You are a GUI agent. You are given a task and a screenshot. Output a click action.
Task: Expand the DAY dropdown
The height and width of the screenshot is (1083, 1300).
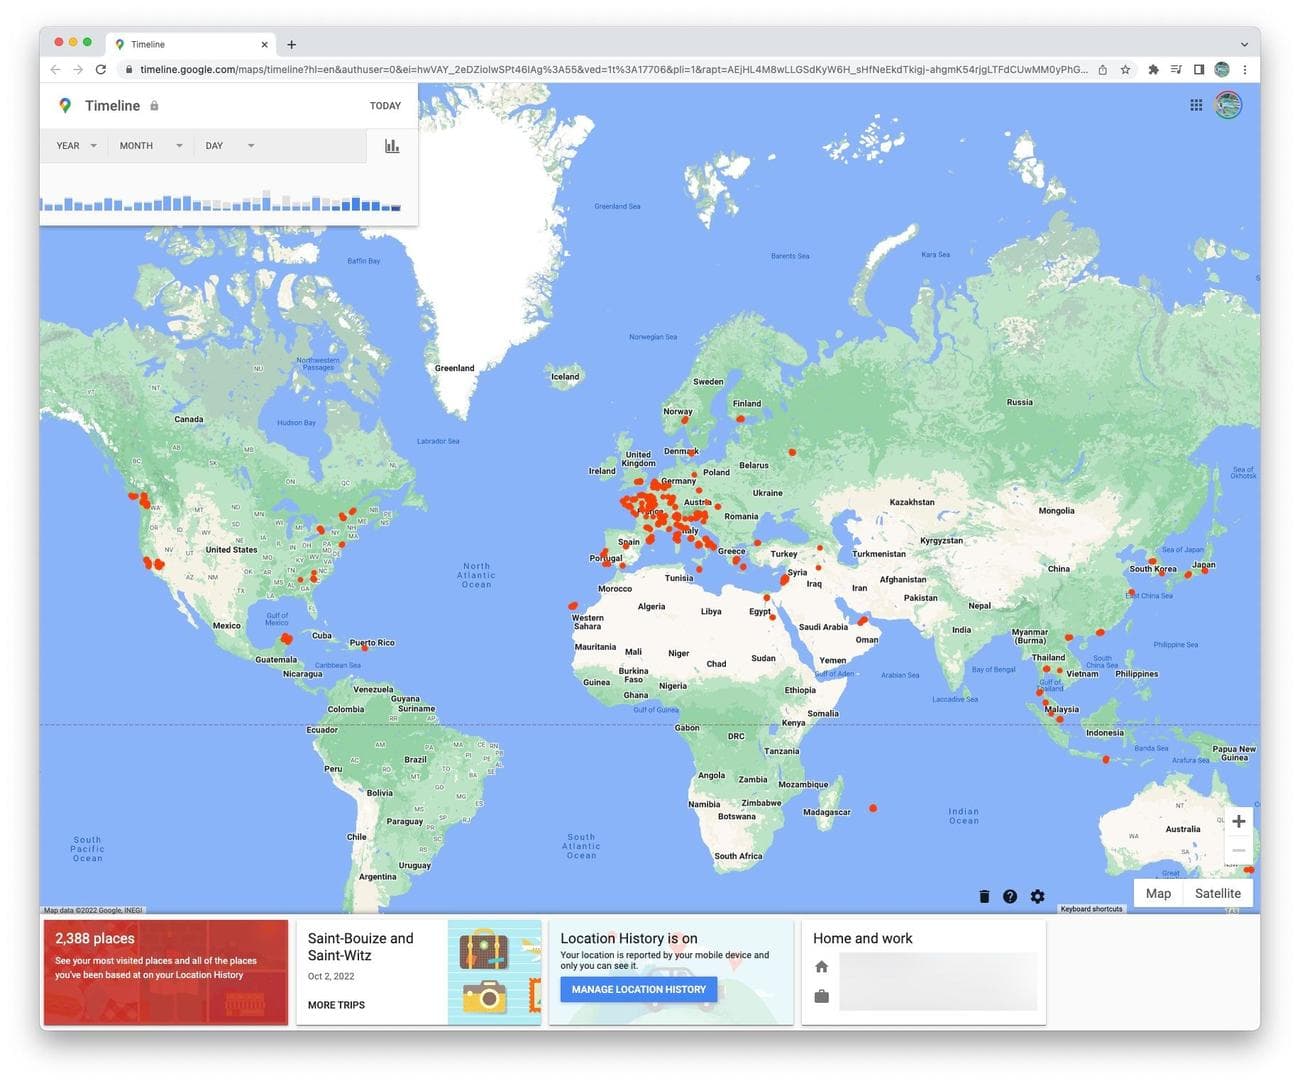(229, 146)
